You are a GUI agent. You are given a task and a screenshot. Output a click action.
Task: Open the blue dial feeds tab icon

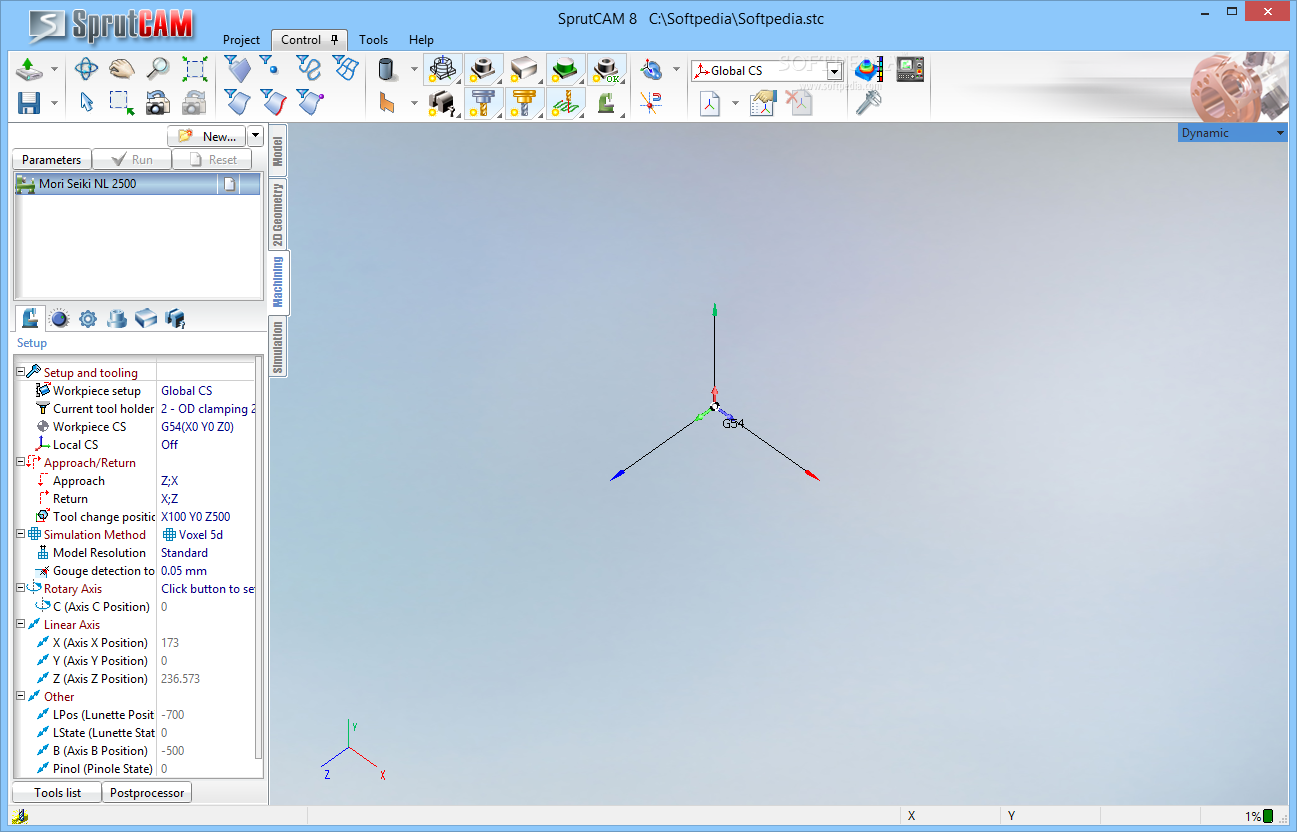click(x=59, y=318)
